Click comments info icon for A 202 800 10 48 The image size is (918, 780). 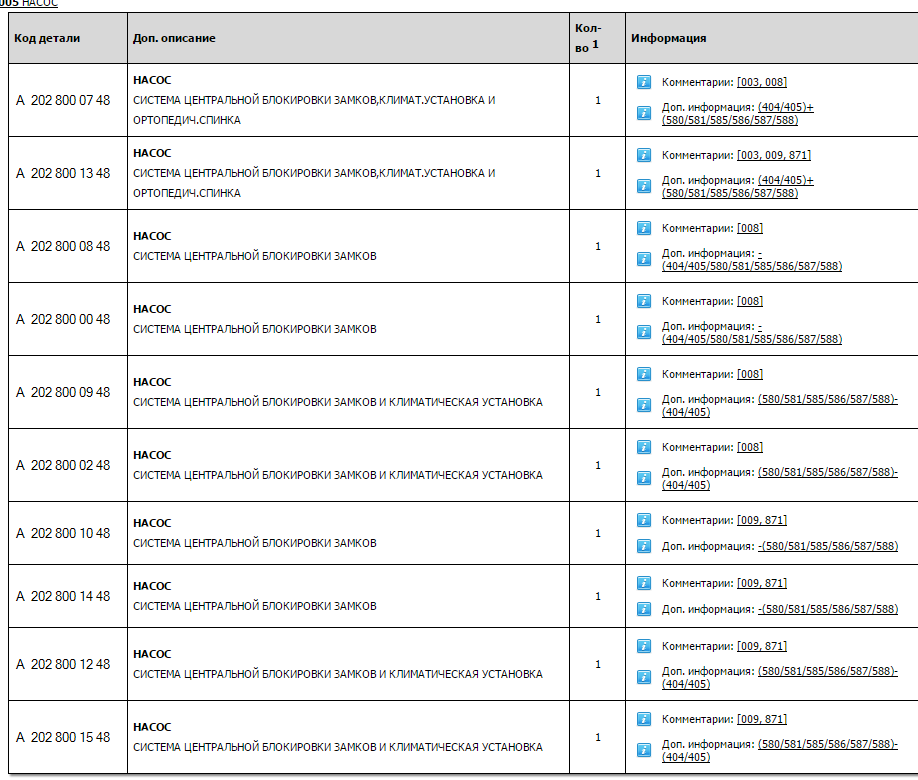643,520
